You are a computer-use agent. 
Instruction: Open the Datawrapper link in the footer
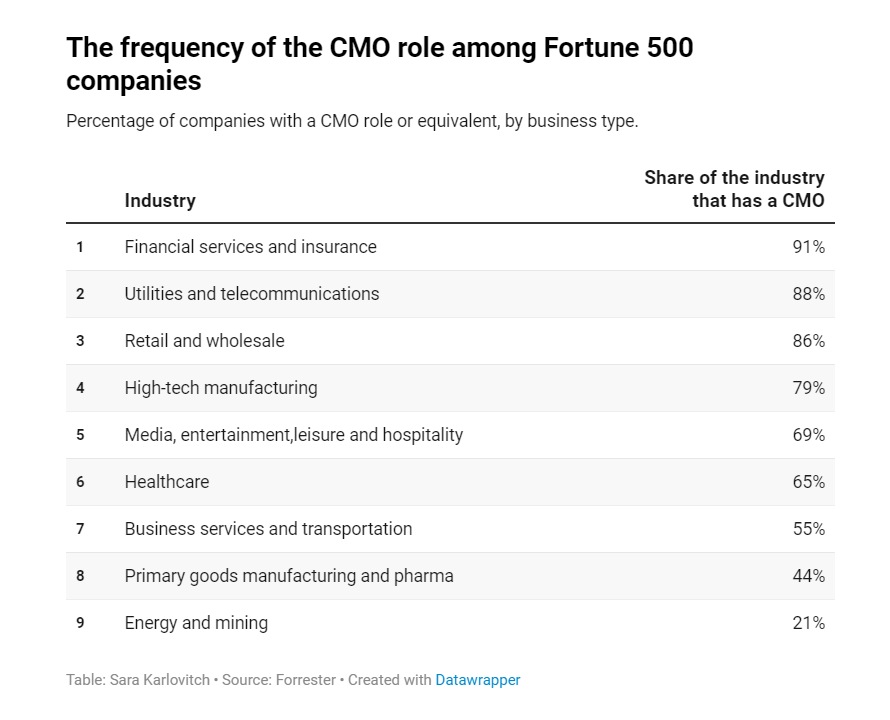(x=477, y=680)
